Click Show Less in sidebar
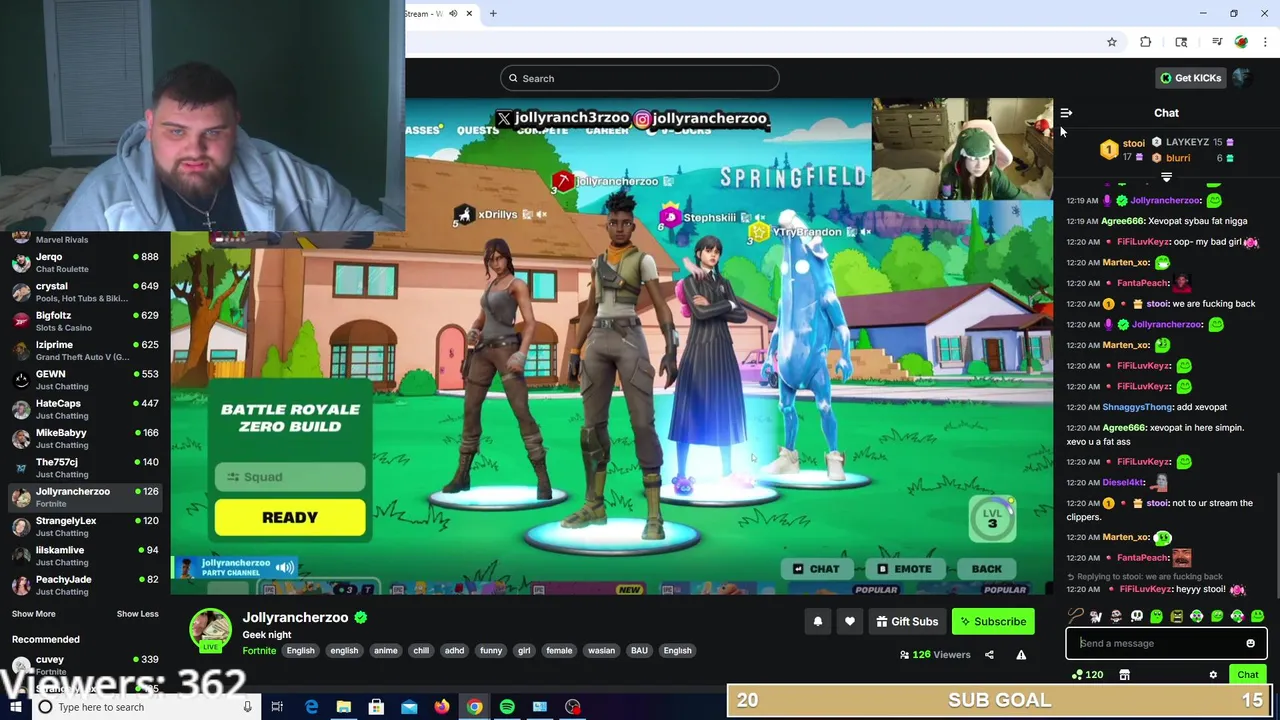1280x720 pixels. 137,614
